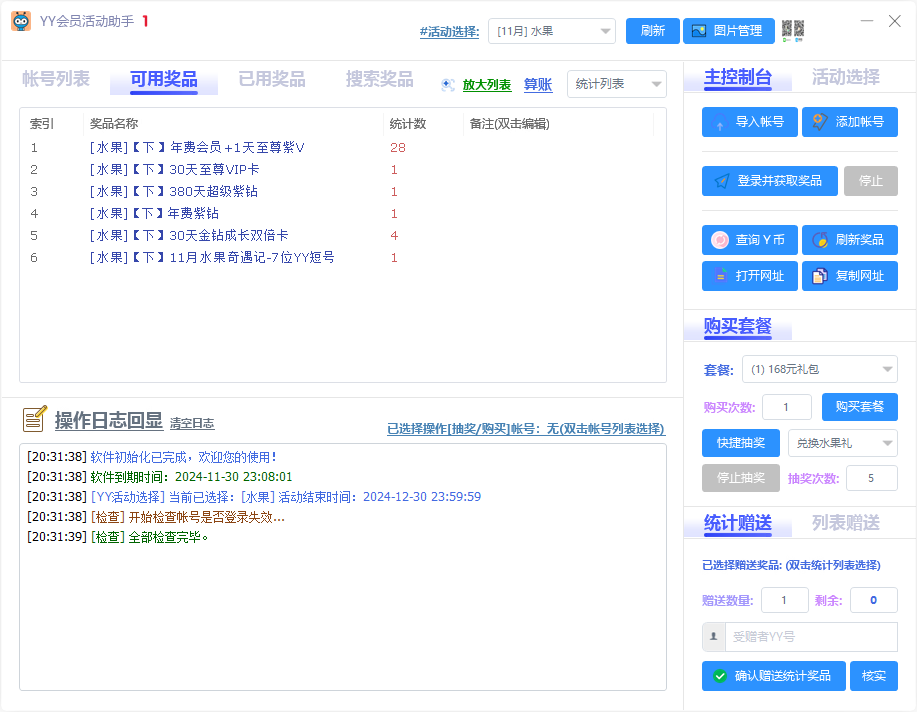Switch to the 活动选择 panel tab
The image size is (917, 712).
(846, 77)
